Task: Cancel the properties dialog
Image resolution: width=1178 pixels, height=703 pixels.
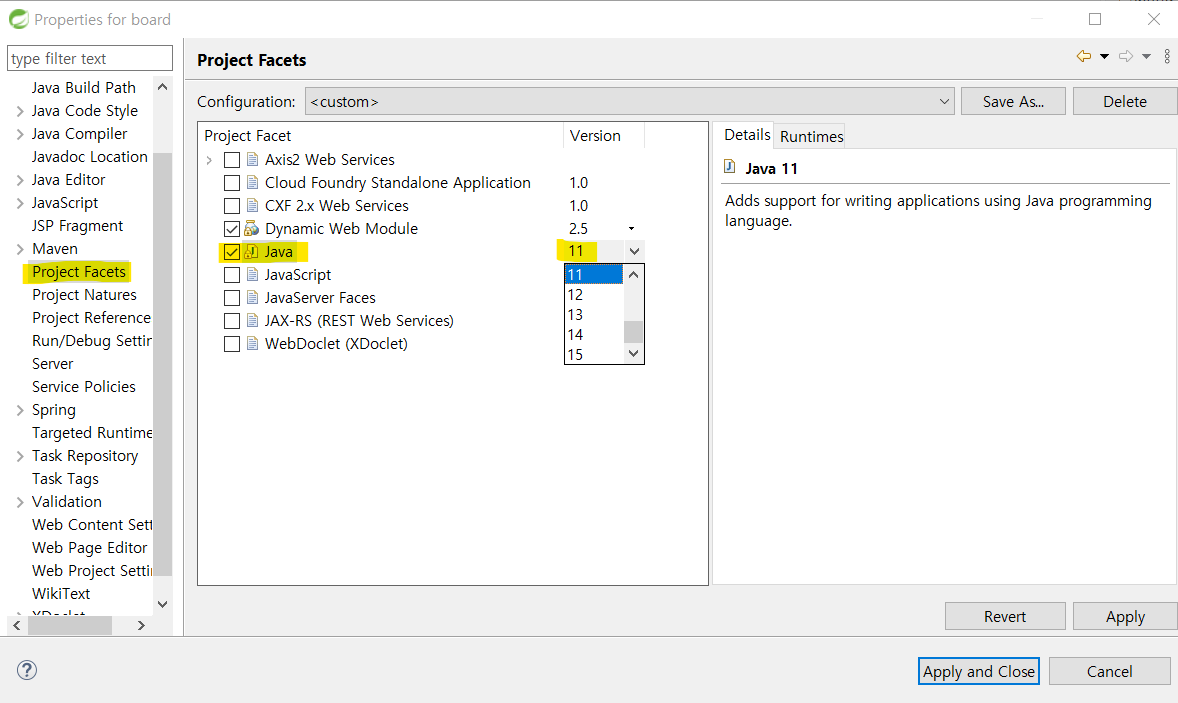Action: pyautogui.click(x=1110, y=671)
